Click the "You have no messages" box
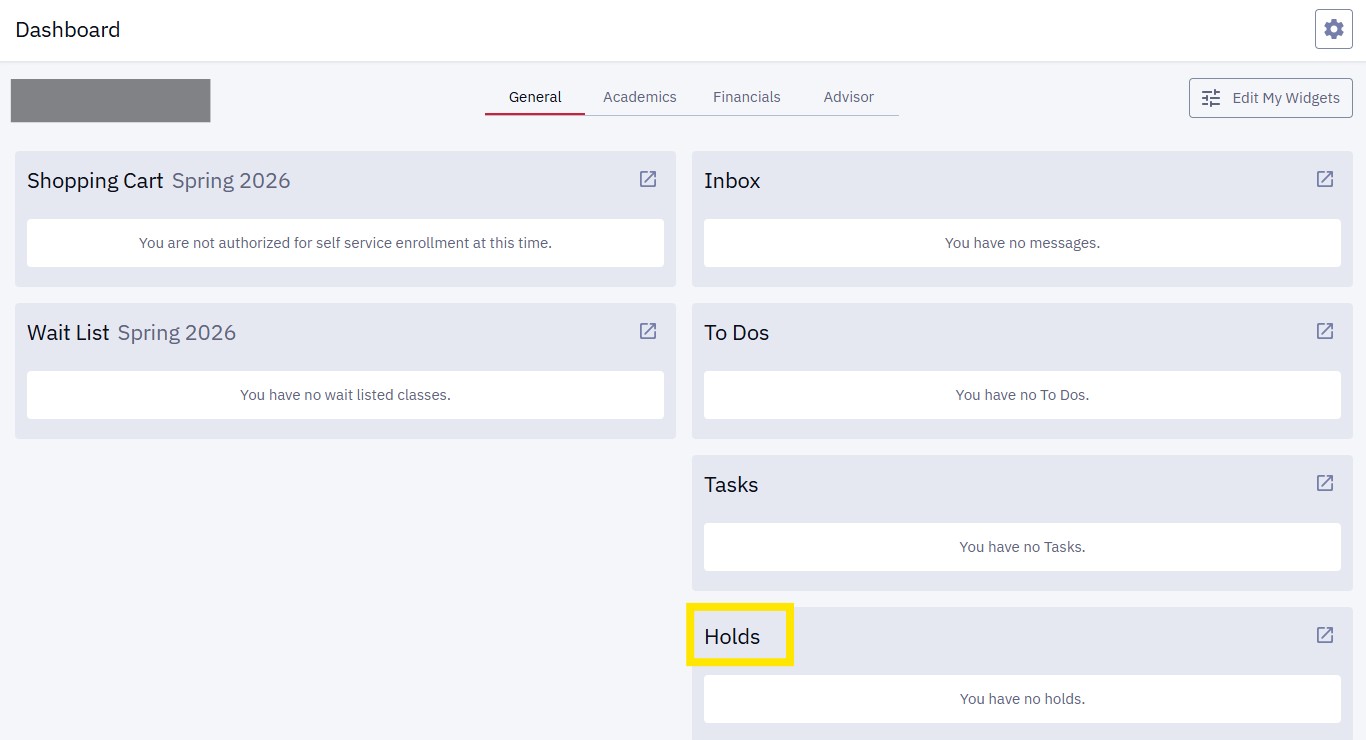 tap(1022, 243)
